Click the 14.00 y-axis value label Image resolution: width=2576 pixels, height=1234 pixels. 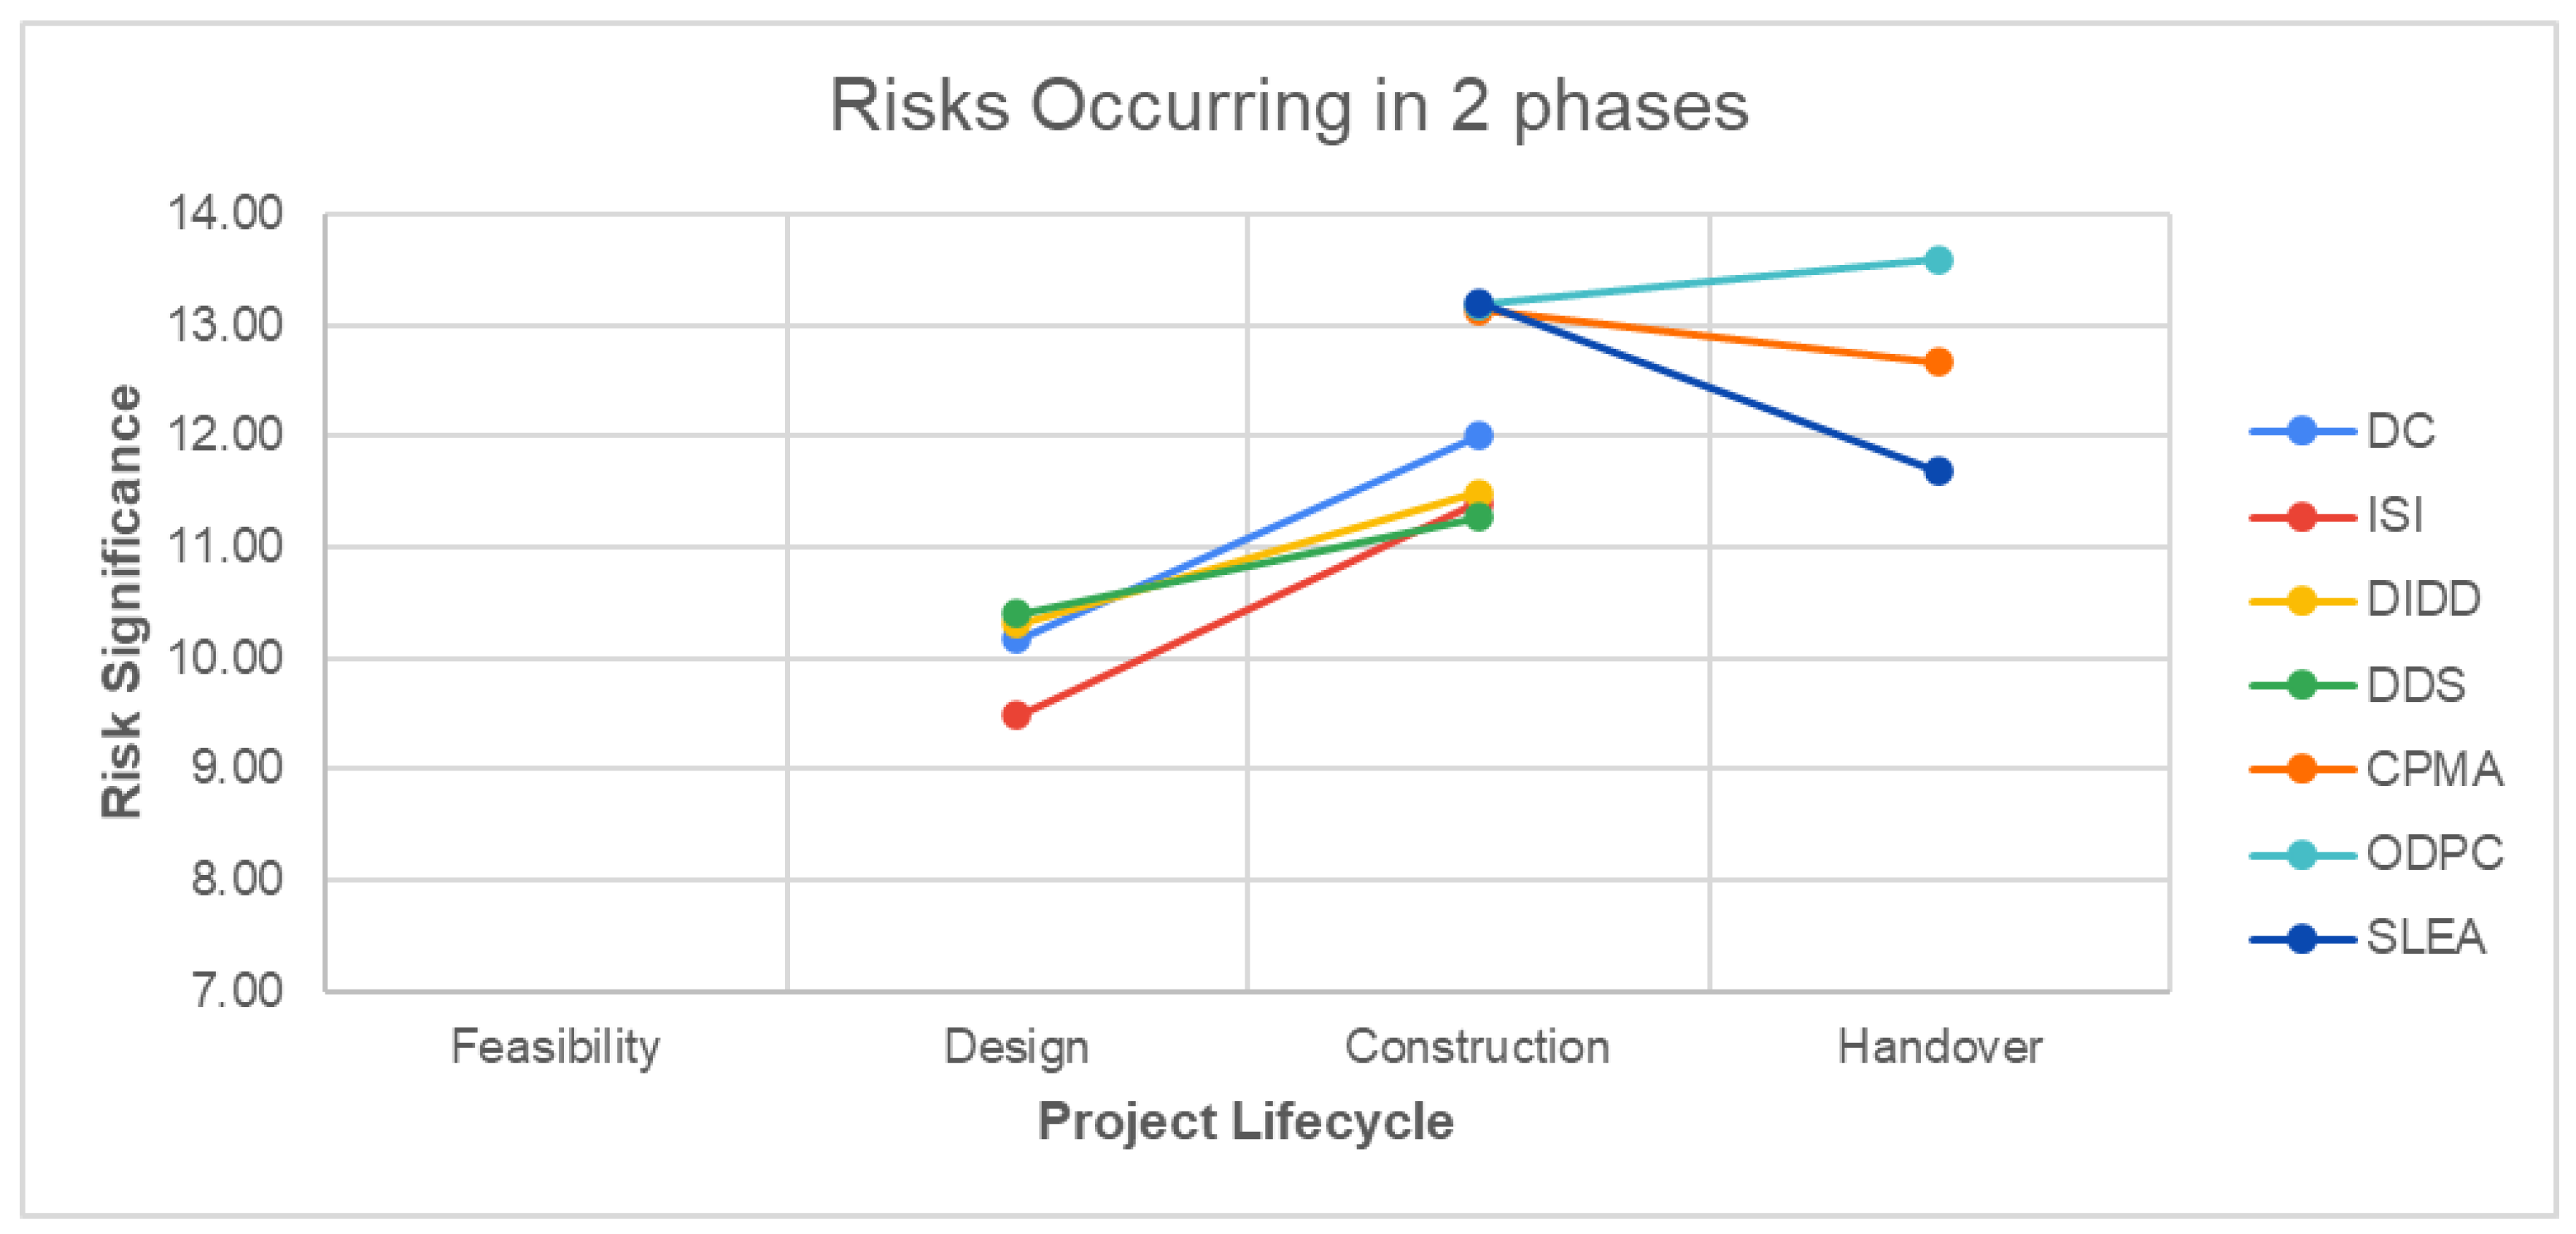(x=225, y=214)
